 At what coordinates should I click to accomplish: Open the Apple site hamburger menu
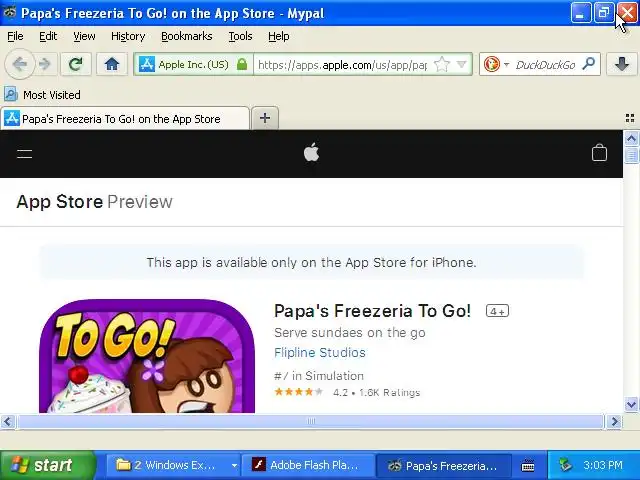(x=24, y=154)
